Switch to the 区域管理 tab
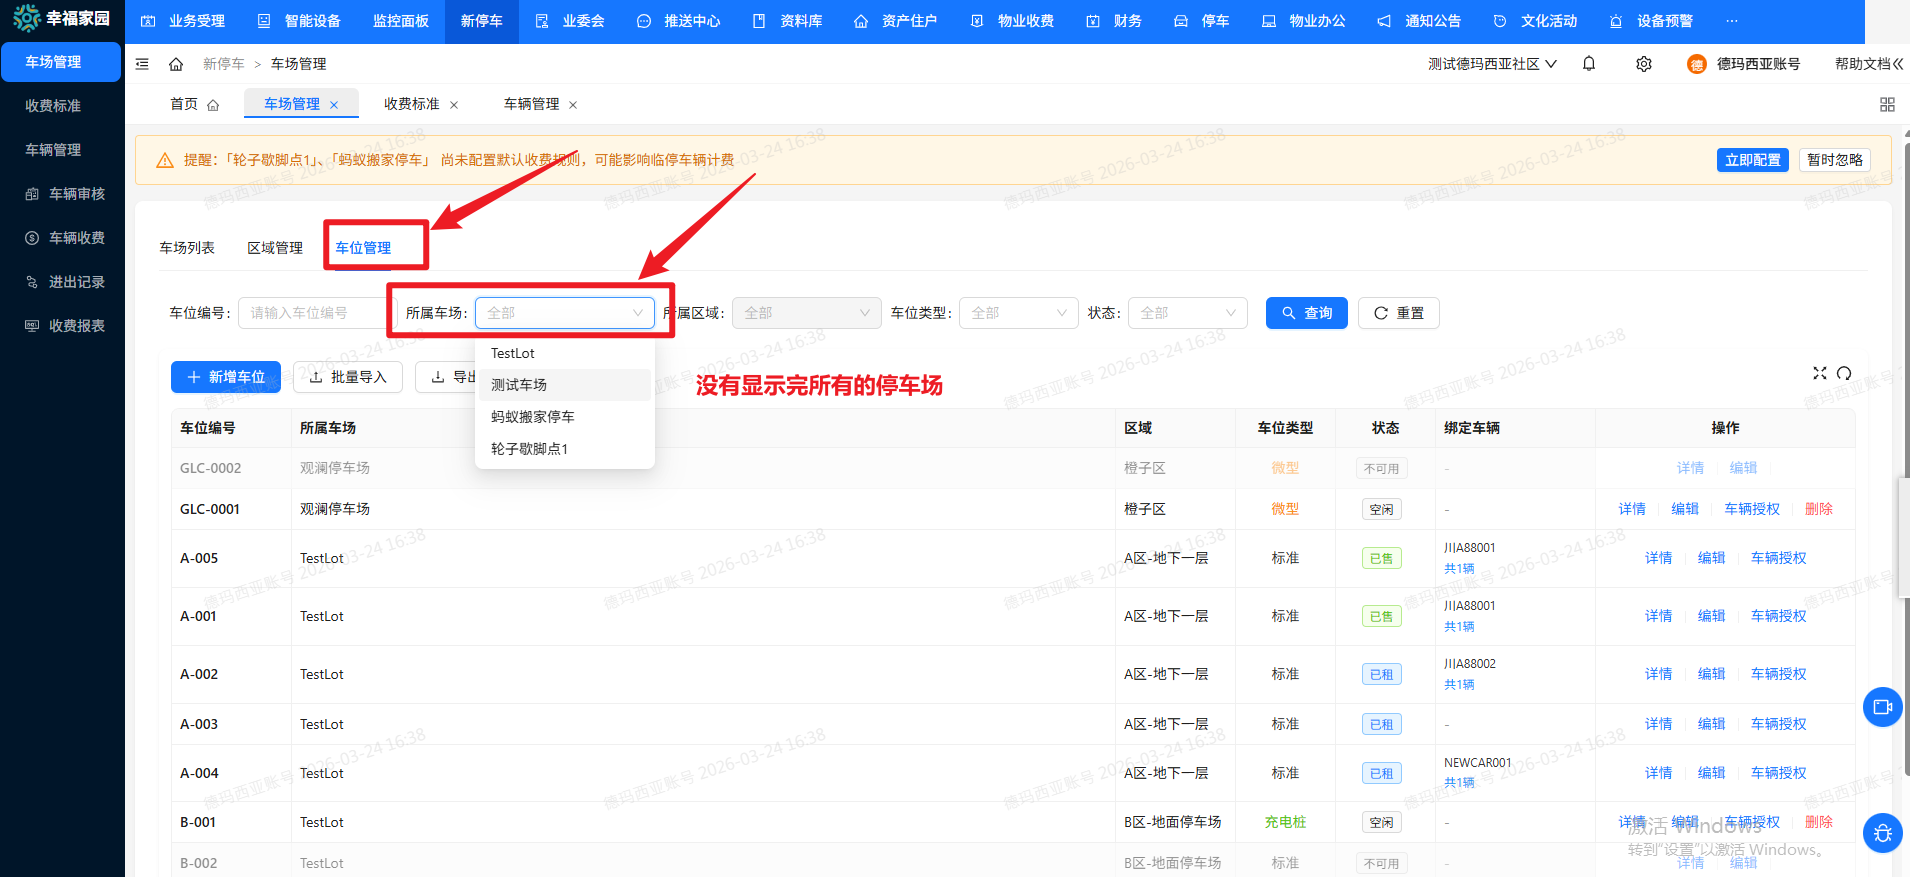 (x=275, y=248)
